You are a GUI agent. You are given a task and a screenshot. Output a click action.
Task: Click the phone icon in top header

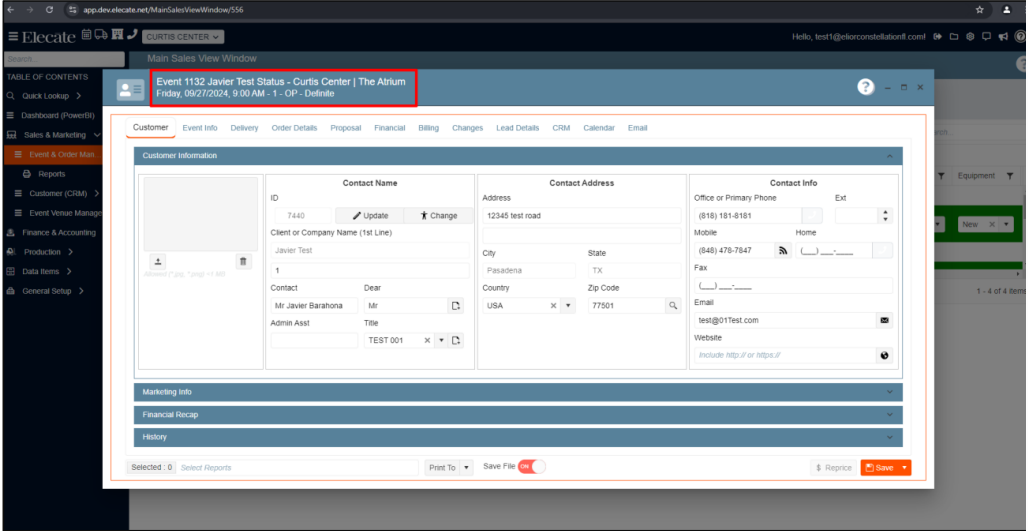point(132,35)
